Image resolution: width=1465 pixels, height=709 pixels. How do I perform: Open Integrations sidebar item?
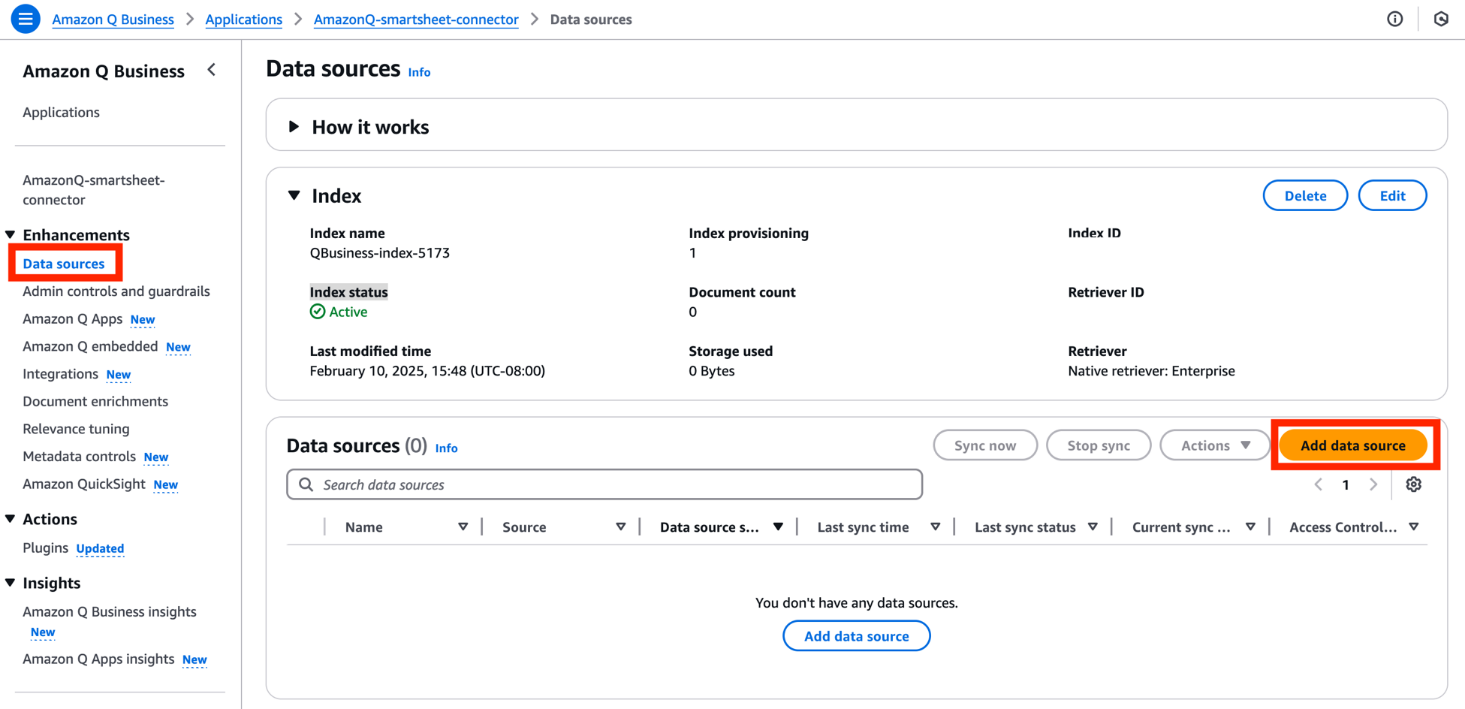tap(60, 374)
